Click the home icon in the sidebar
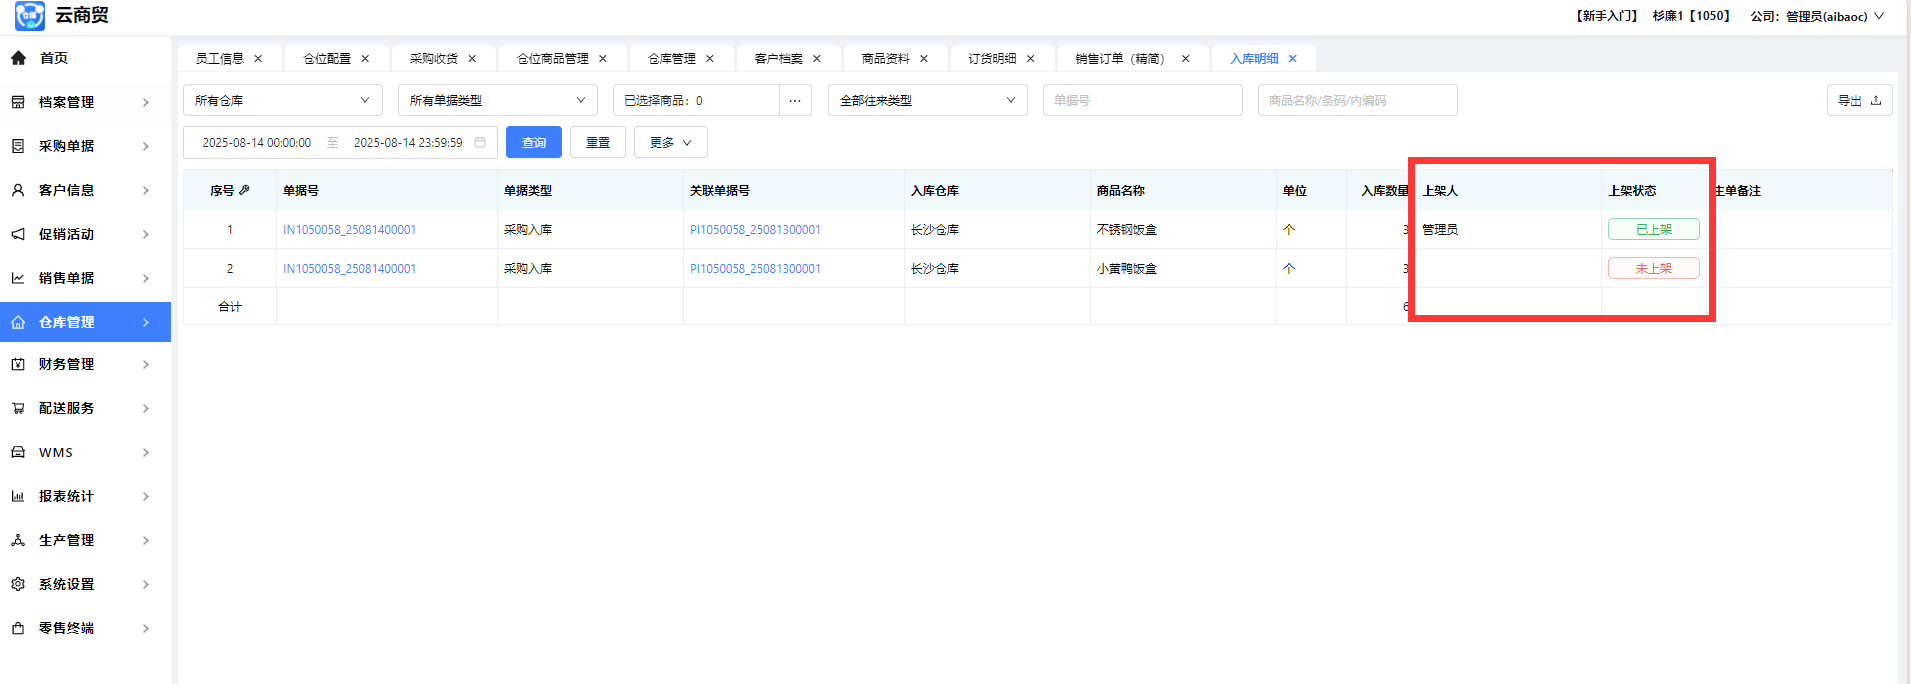The height and width of the screenshot is (684, 1911). (x=18, y=58)
